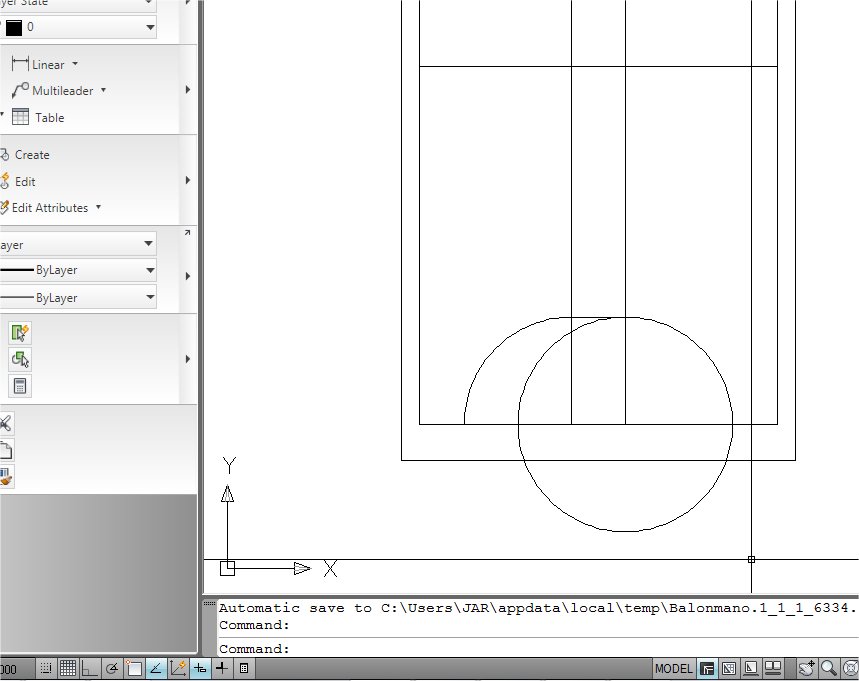Toggle Polar Tracking in status bar
The image size is (859, 681).
click(112, 668)
